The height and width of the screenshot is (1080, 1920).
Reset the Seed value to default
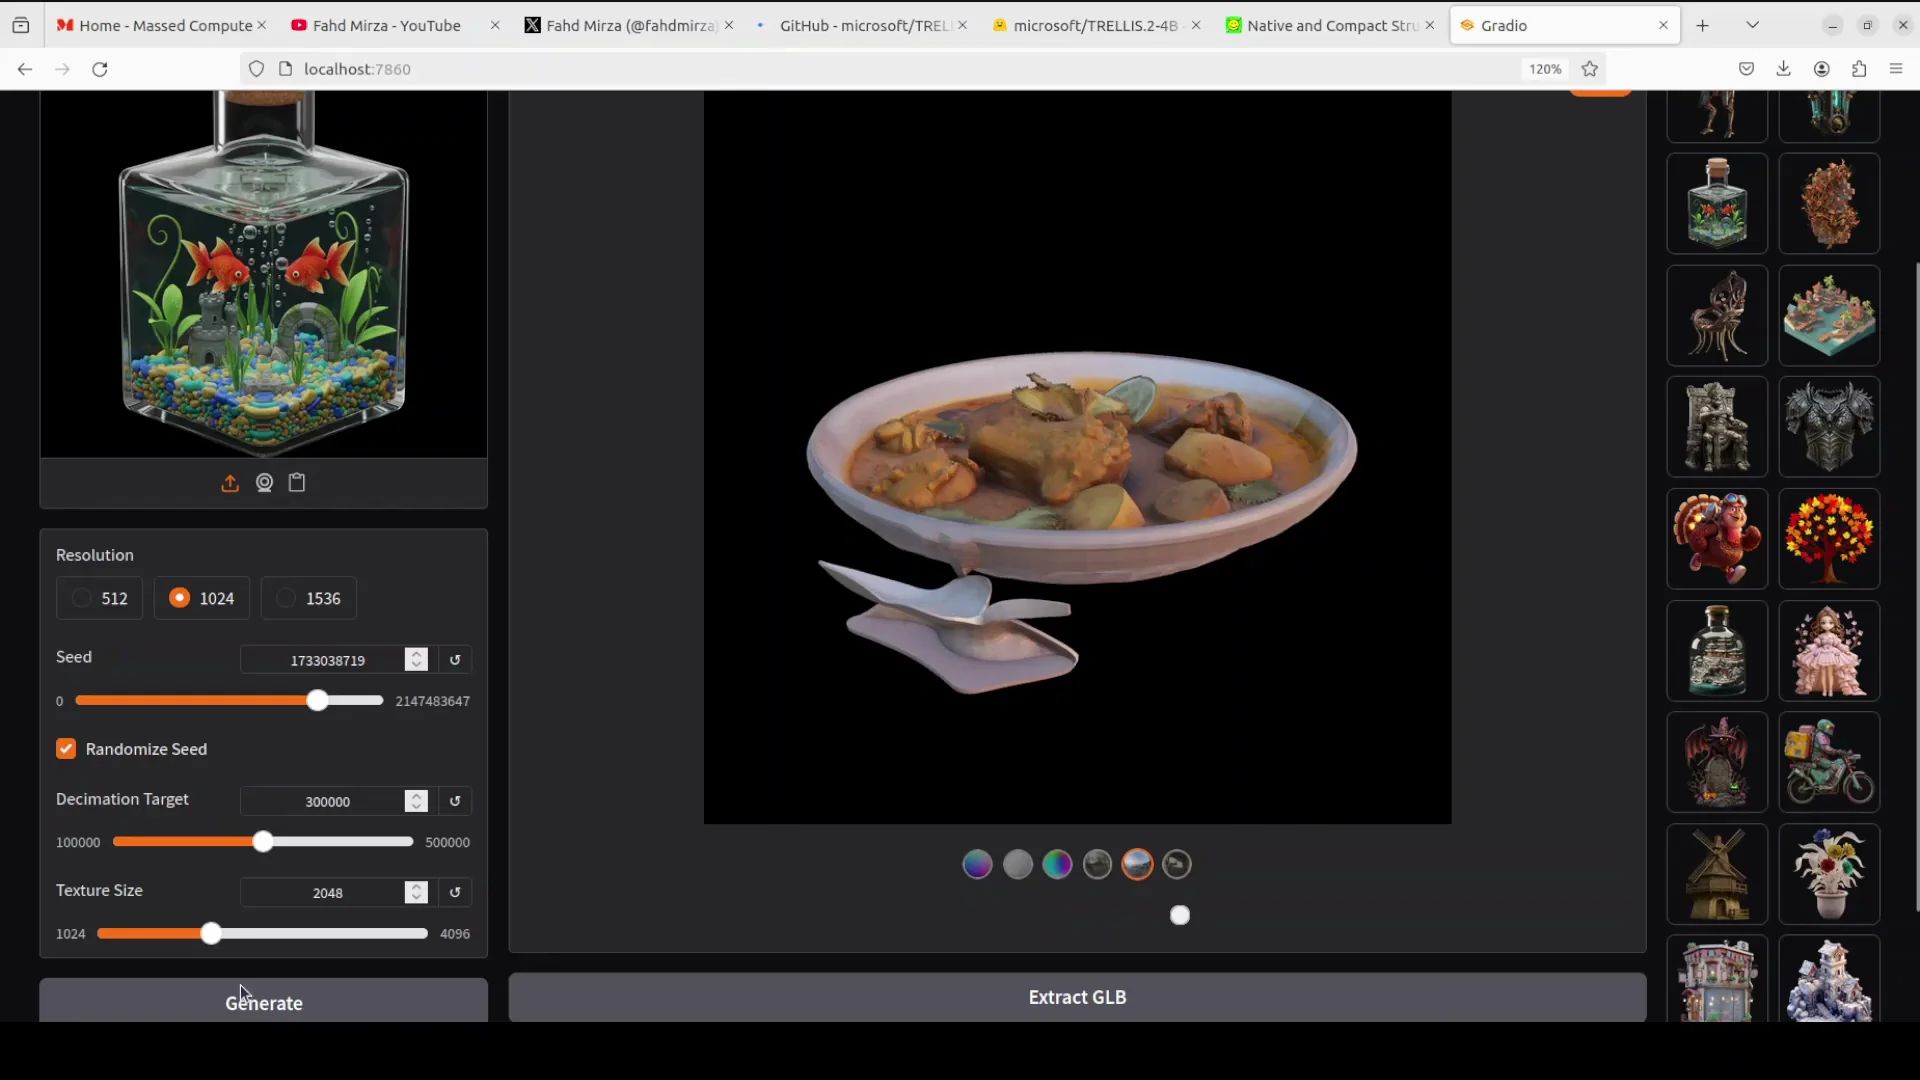tap(455, 660)
